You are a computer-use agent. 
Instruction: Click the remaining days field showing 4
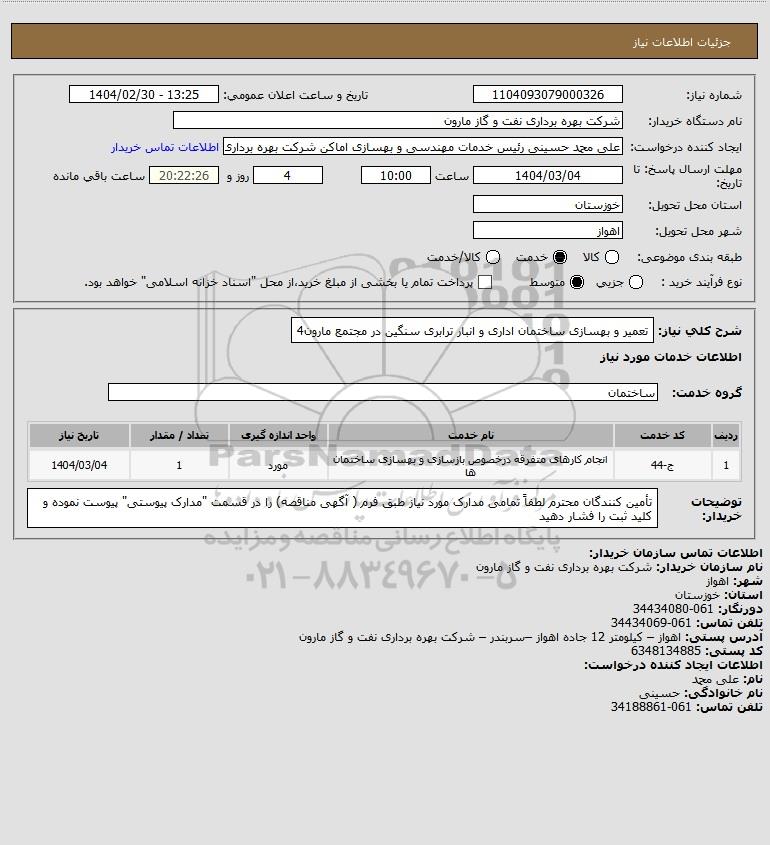click(288, 176)
